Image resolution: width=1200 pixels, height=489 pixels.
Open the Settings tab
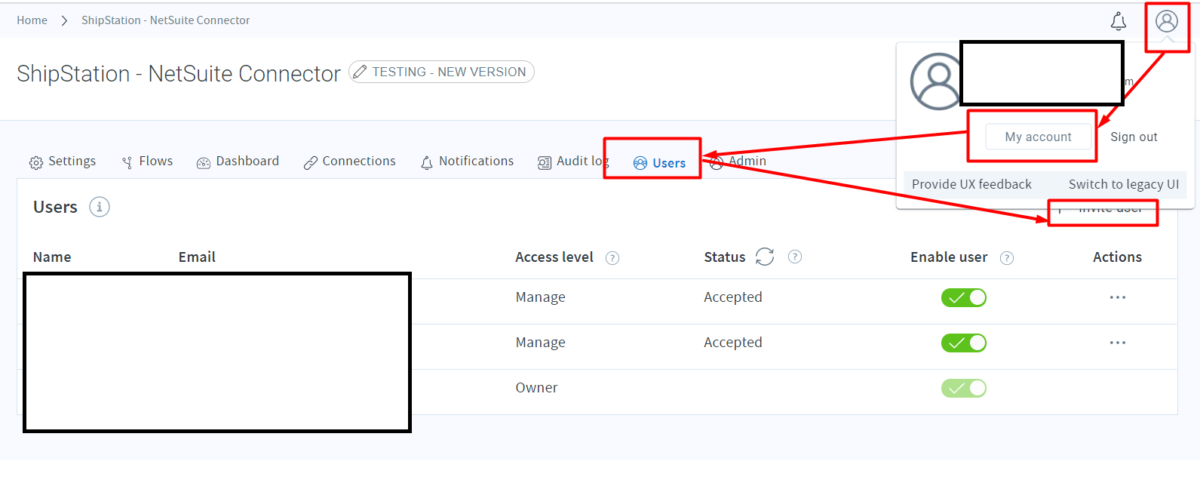tap(62, 161)
